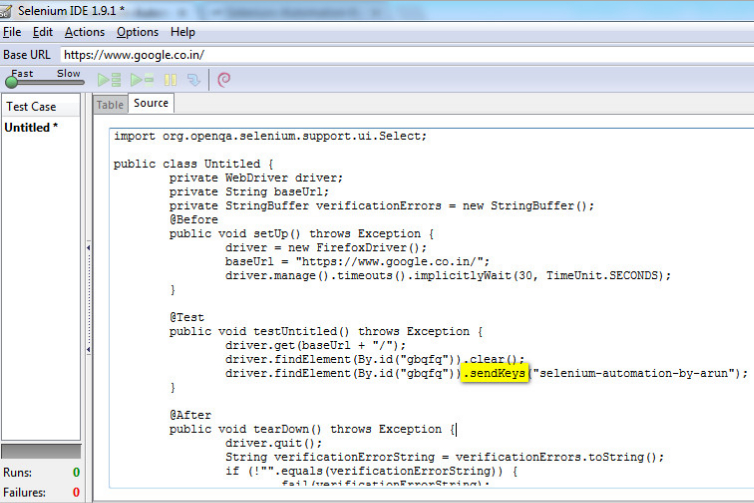Viewport: 754px width, 503px height.
Task: Click the '@After' annotation line
Action: (190, 415)
